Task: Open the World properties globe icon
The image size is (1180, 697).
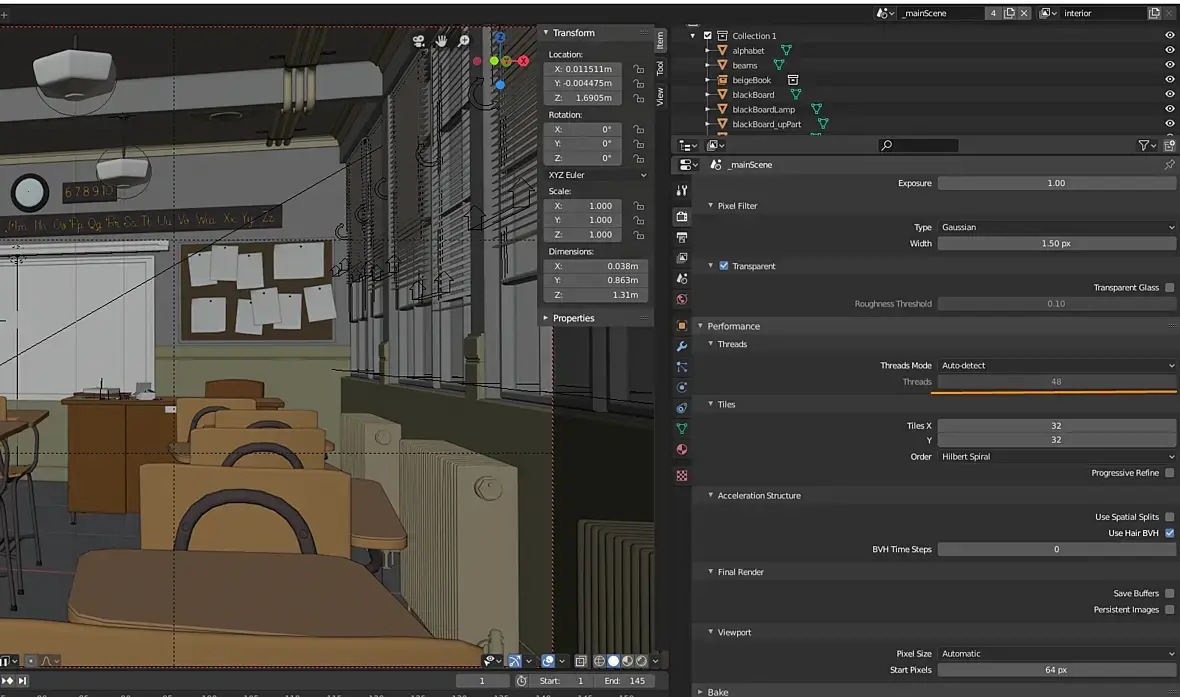Action: [x=682, y=299]
